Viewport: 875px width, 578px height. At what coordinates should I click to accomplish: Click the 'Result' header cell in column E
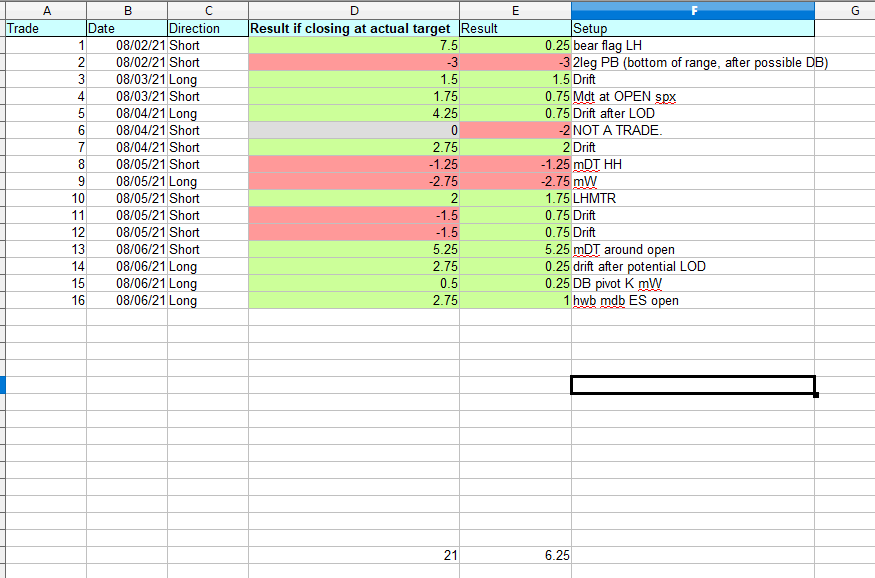[516, 28]
